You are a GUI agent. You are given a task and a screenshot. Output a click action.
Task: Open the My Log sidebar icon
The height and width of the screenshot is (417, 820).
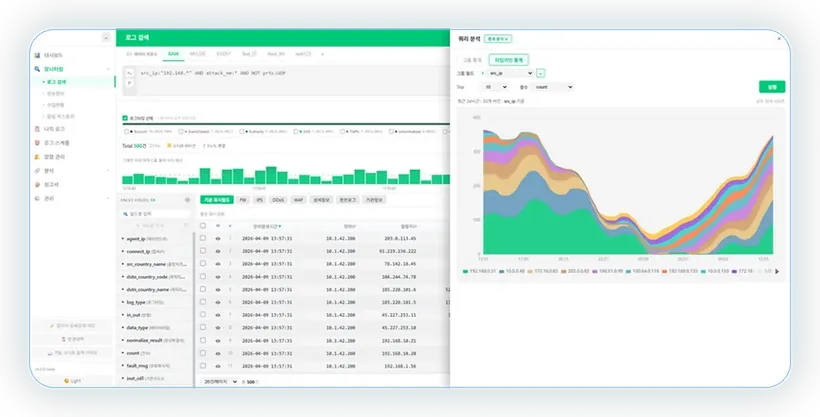(x=37, y=129)
